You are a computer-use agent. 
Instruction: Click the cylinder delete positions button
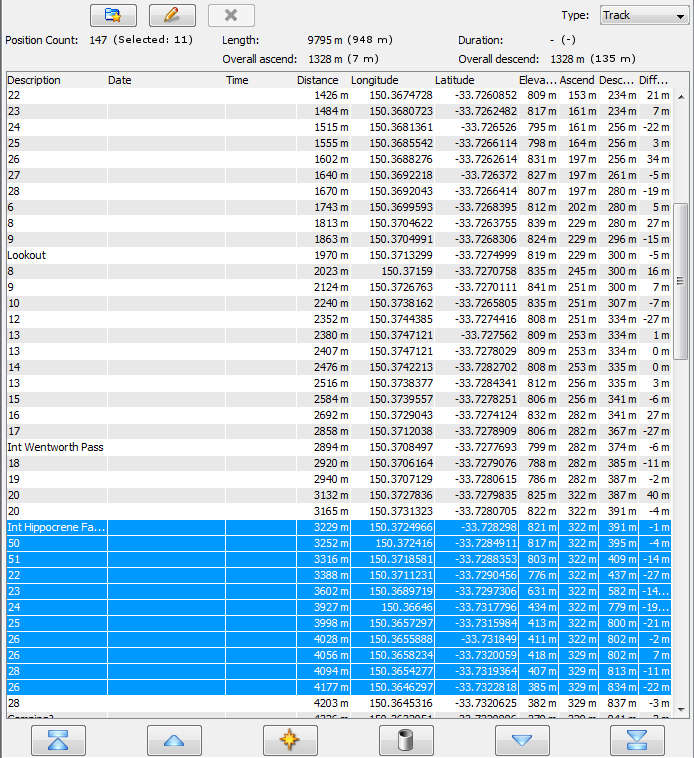[x=406, y=741]
